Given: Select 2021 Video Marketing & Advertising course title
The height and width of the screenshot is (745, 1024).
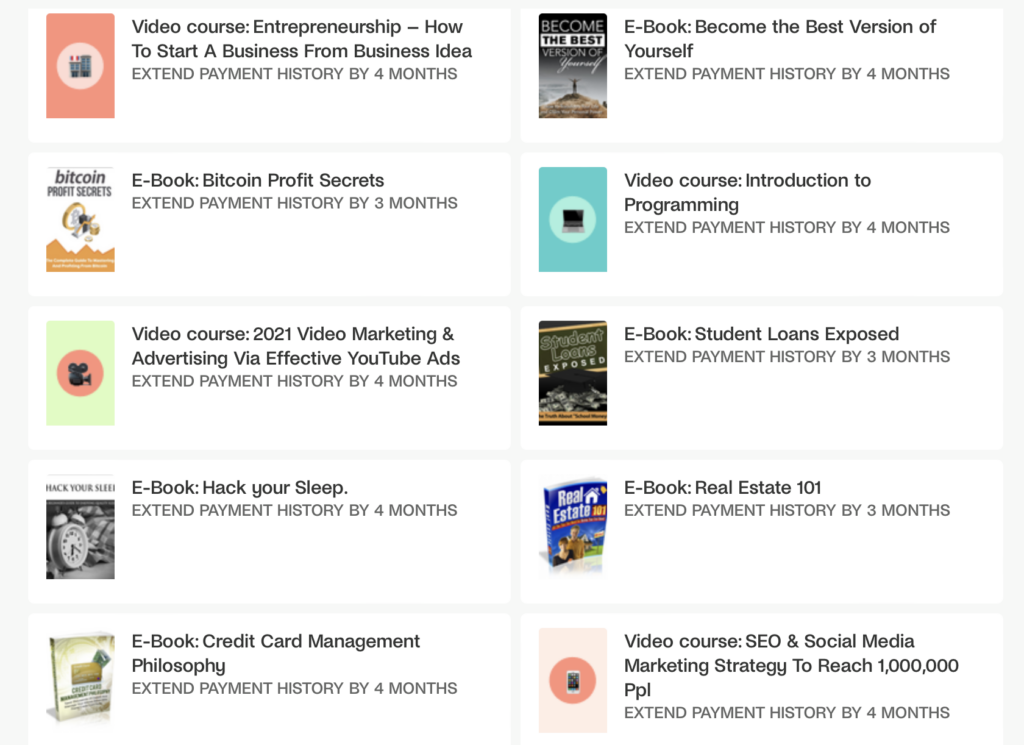Looking at the screenshot, I should click(296, 346).
